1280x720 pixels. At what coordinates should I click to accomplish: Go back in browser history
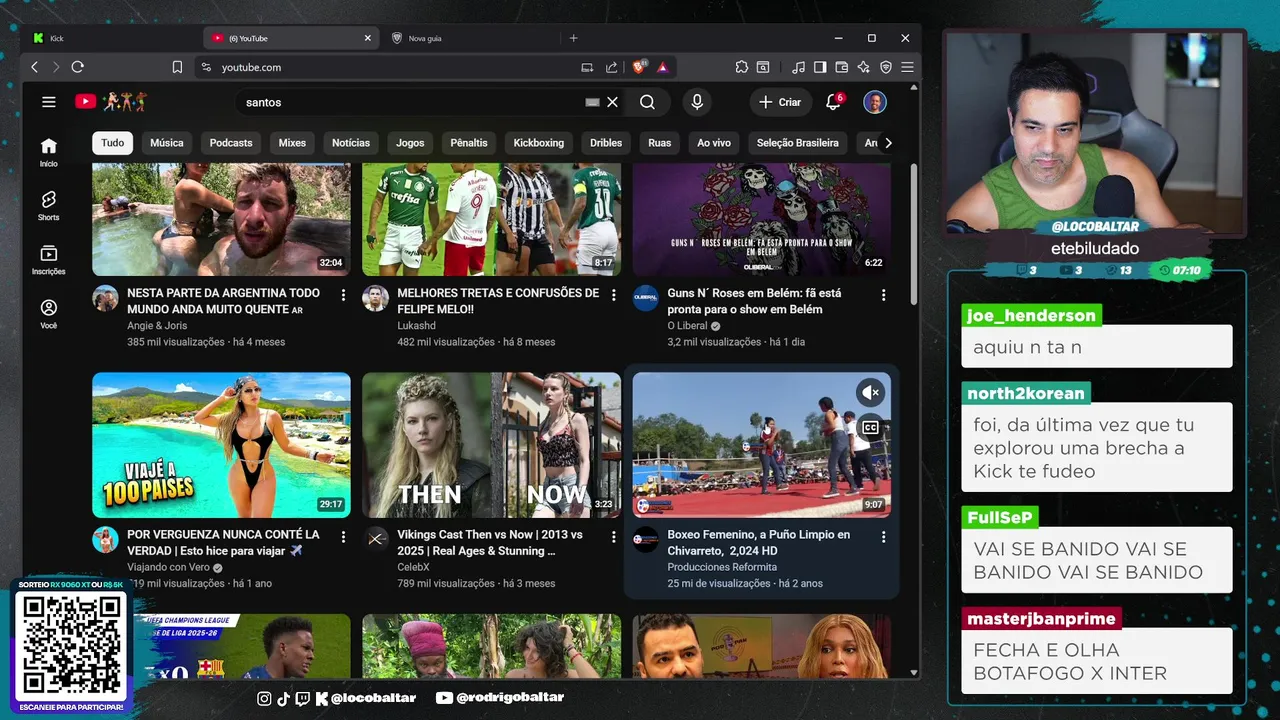tap(34, 67)
